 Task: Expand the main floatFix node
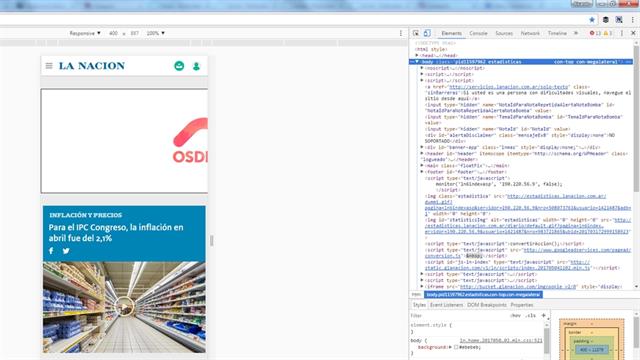pyautogui.click(x=422, y=165)
